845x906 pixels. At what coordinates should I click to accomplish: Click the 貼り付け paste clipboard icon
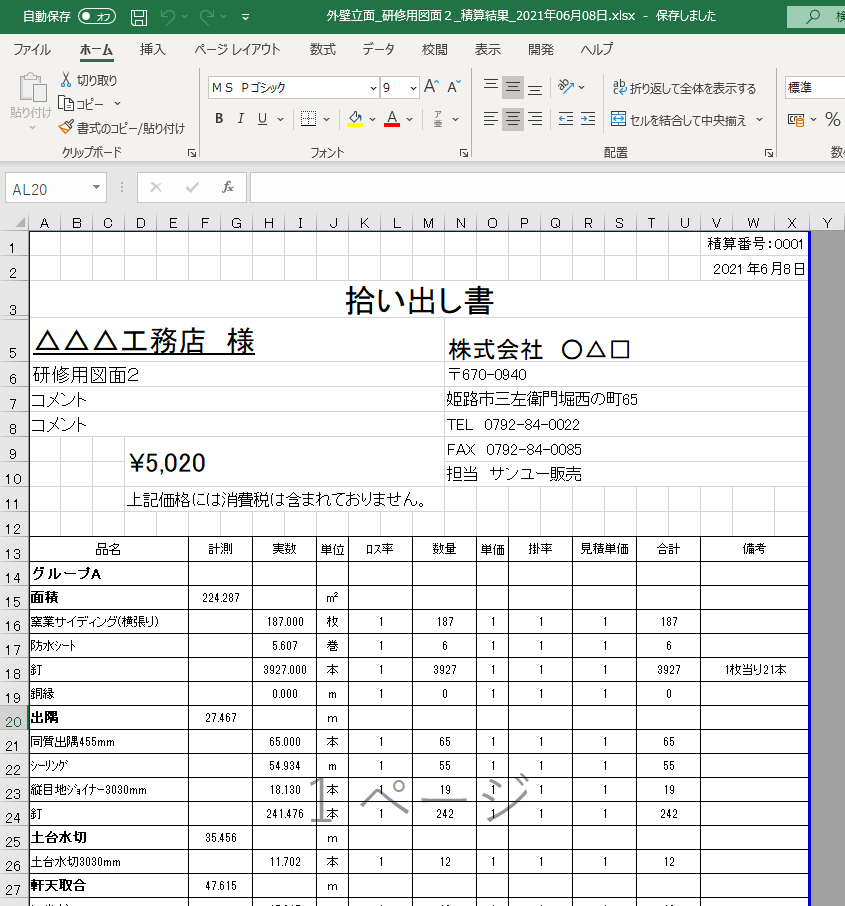point(32,88)
